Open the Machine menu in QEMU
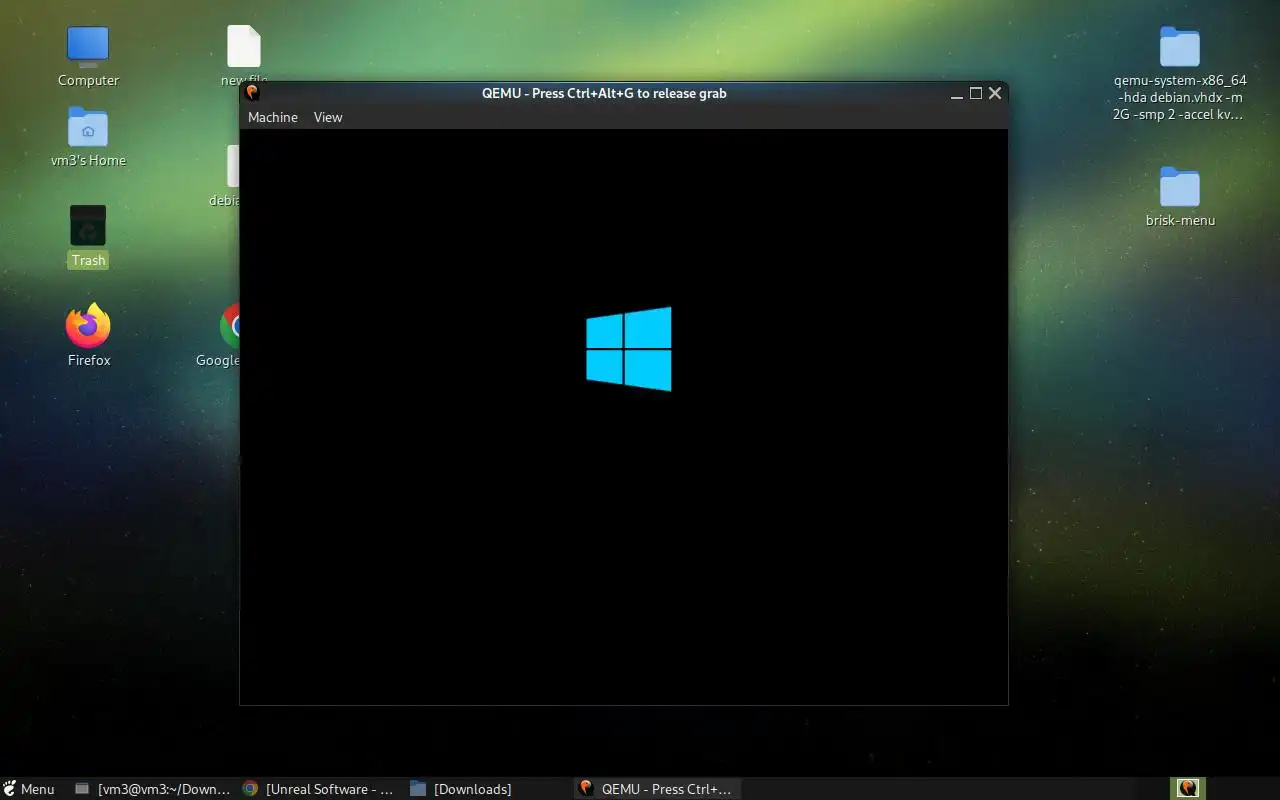The image size is (1280, 800). 273,117
